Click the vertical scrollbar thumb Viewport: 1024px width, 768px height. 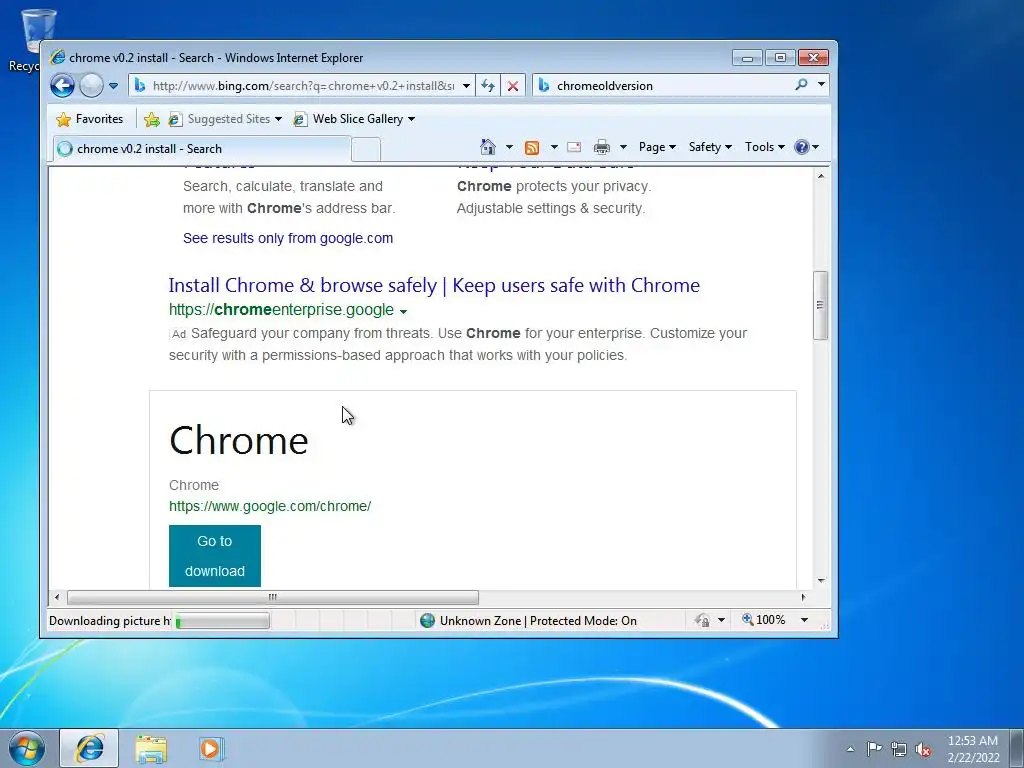821,305
